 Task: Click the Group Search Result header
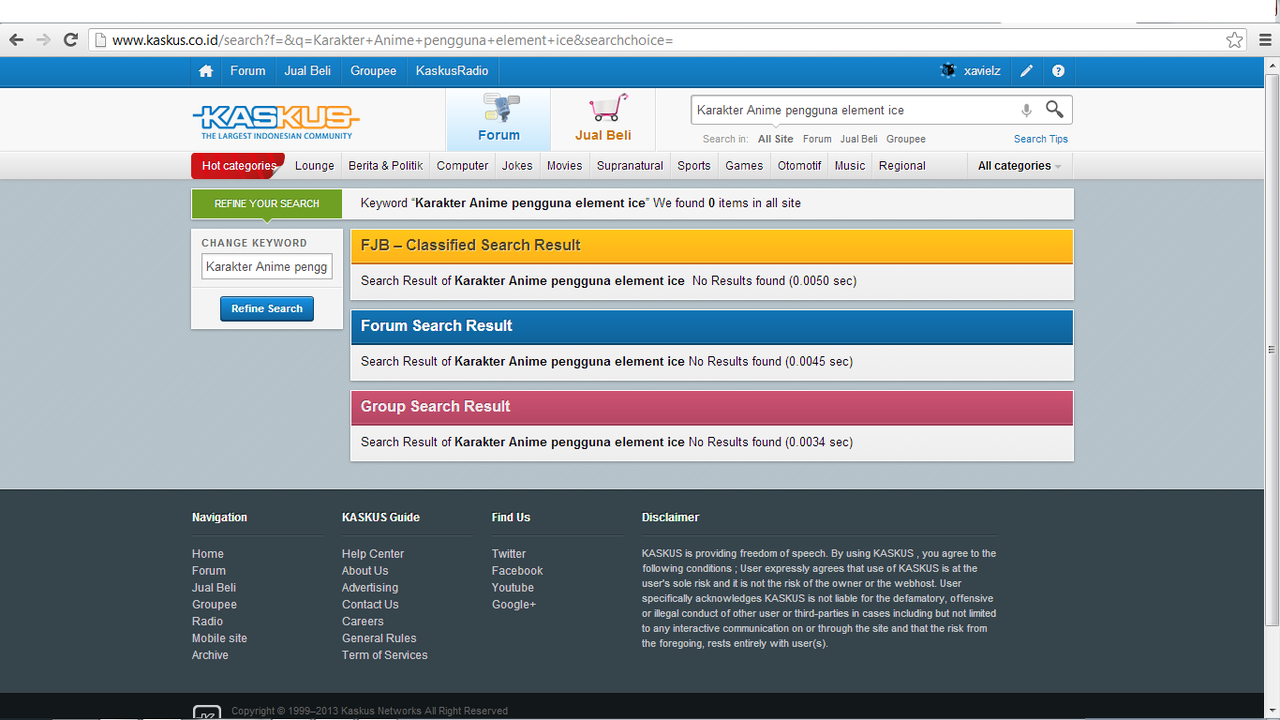click(x=712, y=406)
